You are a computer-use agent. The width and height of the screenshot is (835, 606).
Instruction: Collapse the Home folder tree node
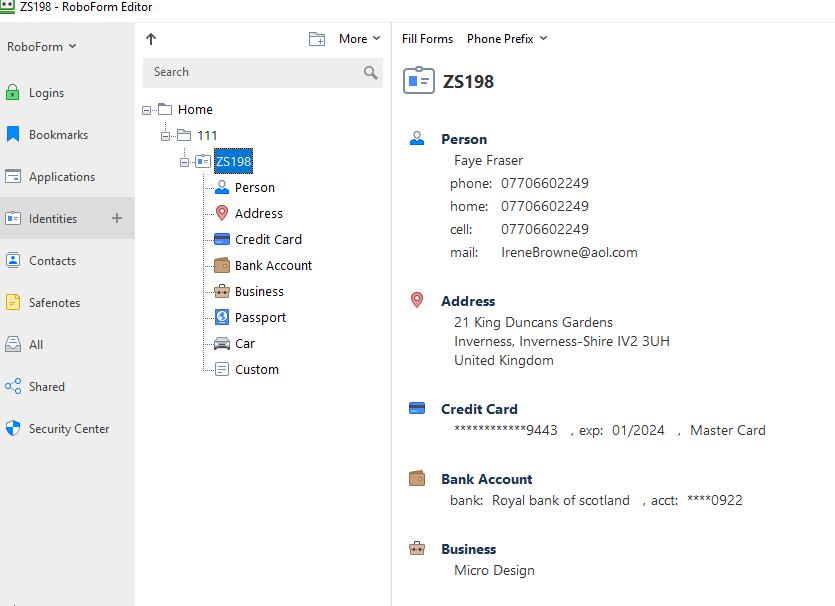[x=147, y=110]
